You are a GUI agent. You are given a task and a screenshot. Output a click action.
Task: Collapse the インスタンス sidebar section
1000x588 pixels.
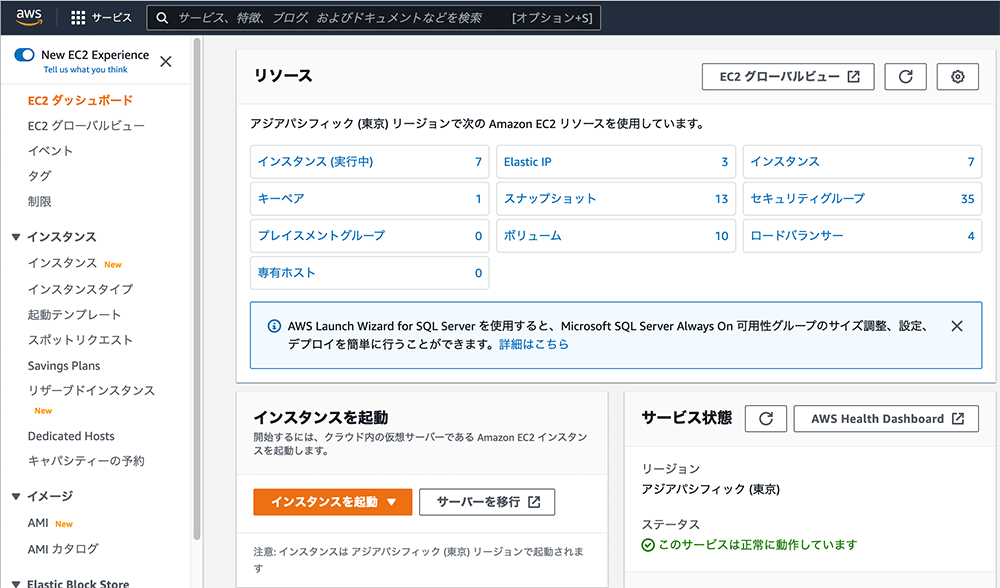pos(16,237)
